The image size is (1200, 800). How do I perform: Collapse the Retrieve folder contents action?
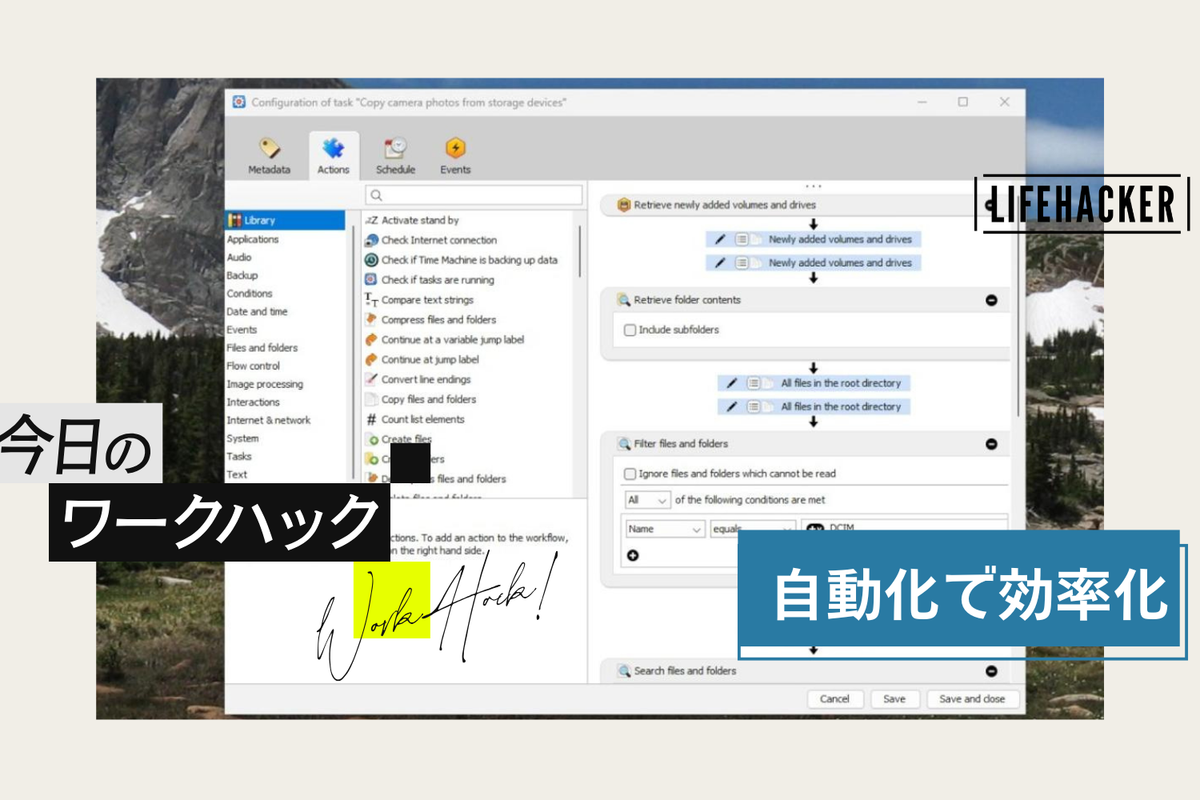[x=991, y=300]
